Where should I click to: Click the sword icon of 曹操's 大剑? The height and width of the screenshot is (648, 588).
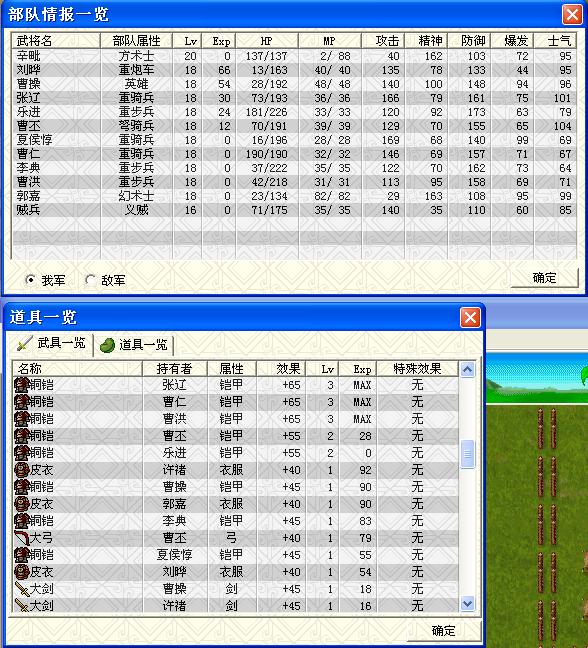(21, 588)
